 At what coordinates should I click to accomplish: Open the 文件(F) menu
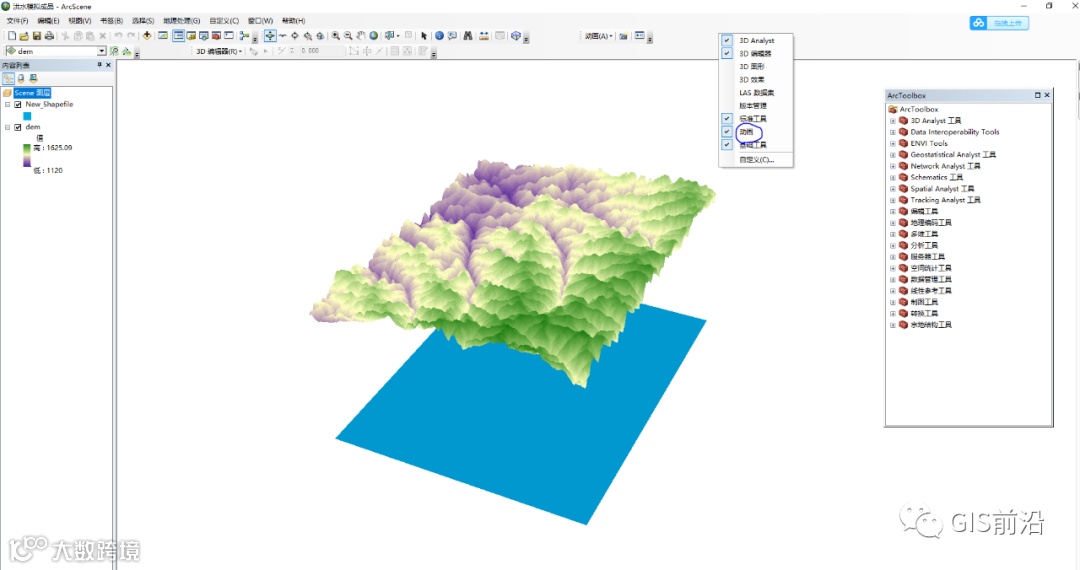pyautogui.click(x=17, y=21)
